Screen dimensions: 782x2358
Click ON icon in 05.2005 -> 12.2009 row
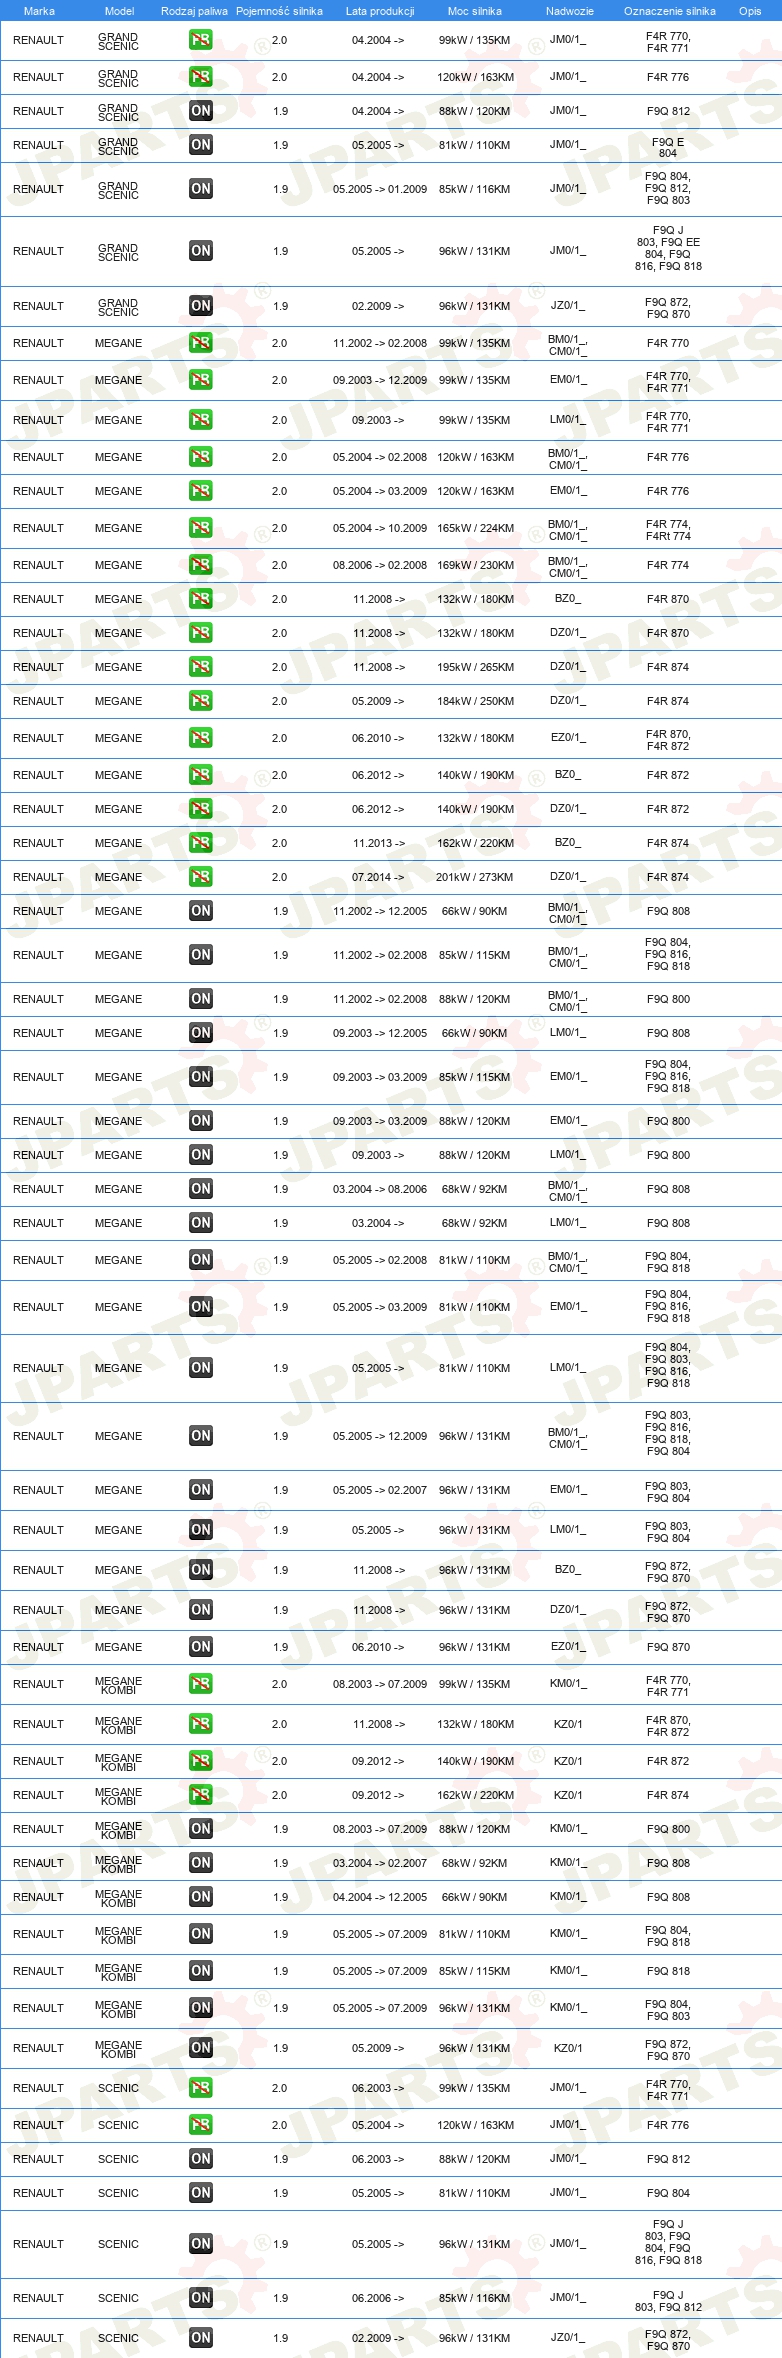point(201,1436)
